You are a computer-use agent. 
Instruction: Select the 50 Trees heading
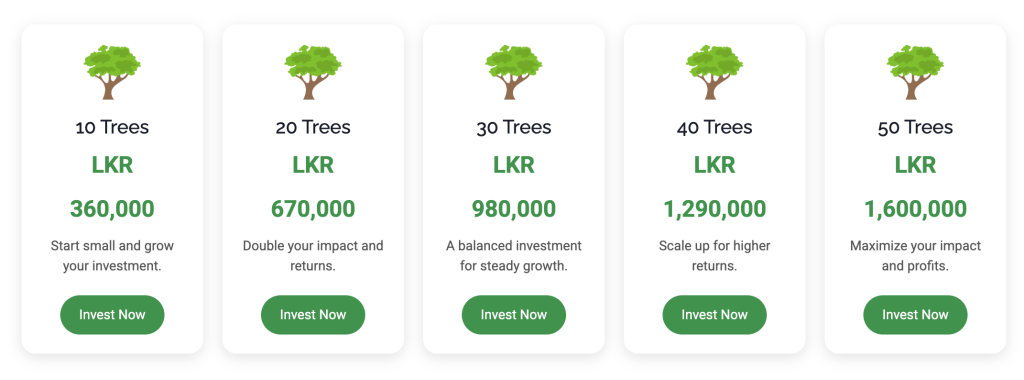click(916, 127)
